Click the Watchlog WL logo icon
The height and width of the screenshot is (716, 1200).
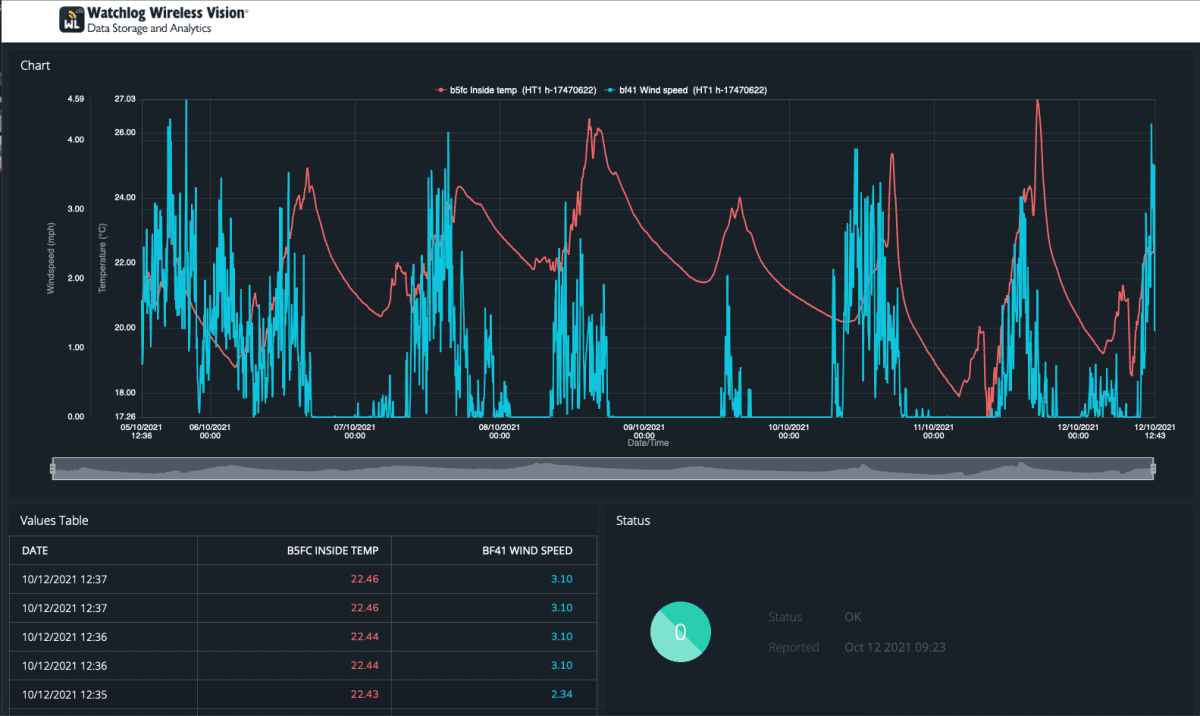point(71,20)
